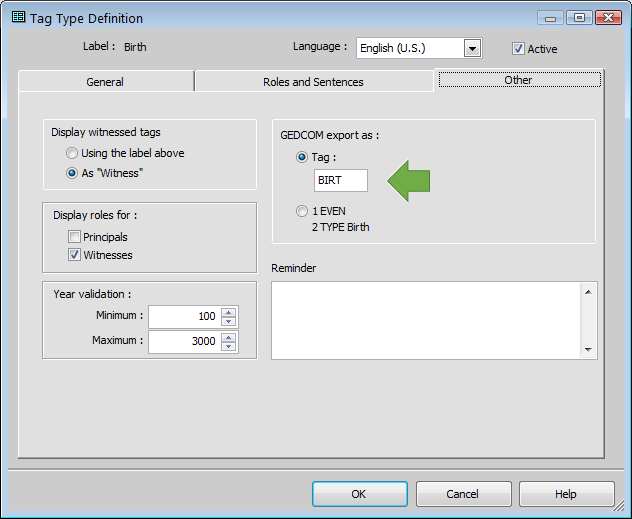This screenshot has width=632, height=519.
Task: Increase the Minimum year value
Action: coord(229,312)
